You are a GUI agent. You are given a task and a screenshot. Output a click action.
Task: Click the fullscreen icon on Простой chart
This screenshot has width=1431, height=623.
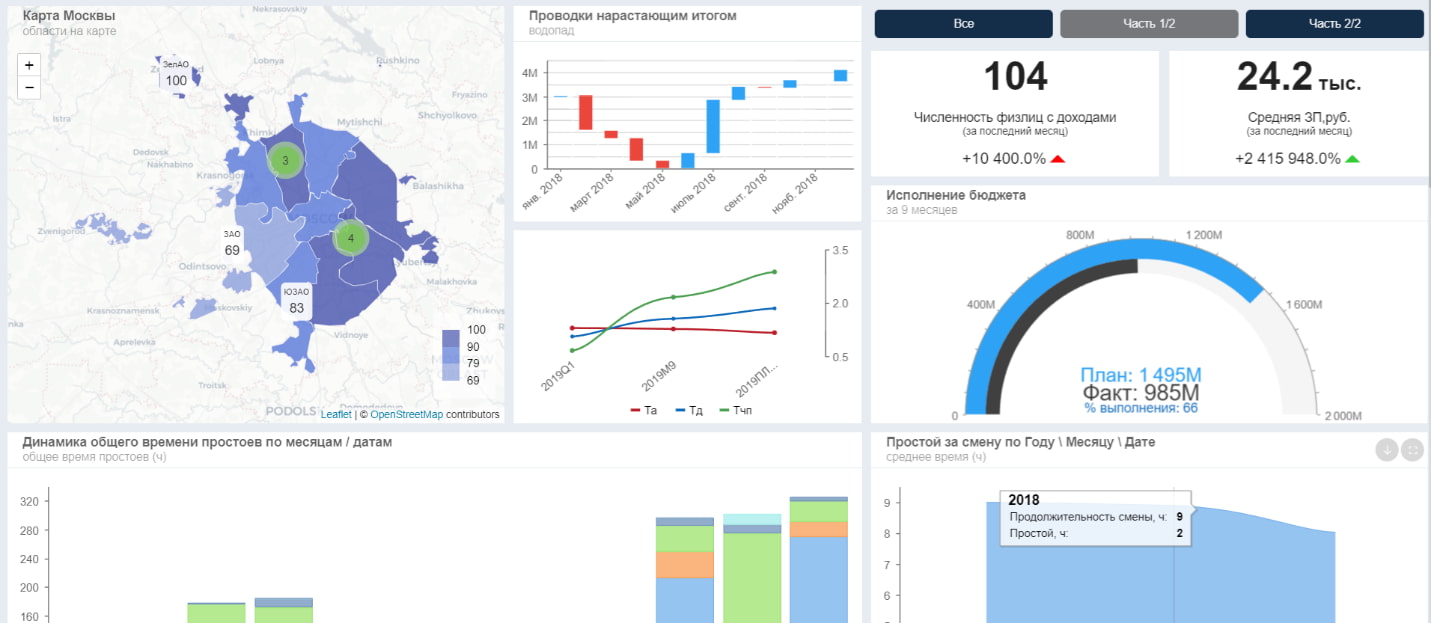click(1412, 450)
